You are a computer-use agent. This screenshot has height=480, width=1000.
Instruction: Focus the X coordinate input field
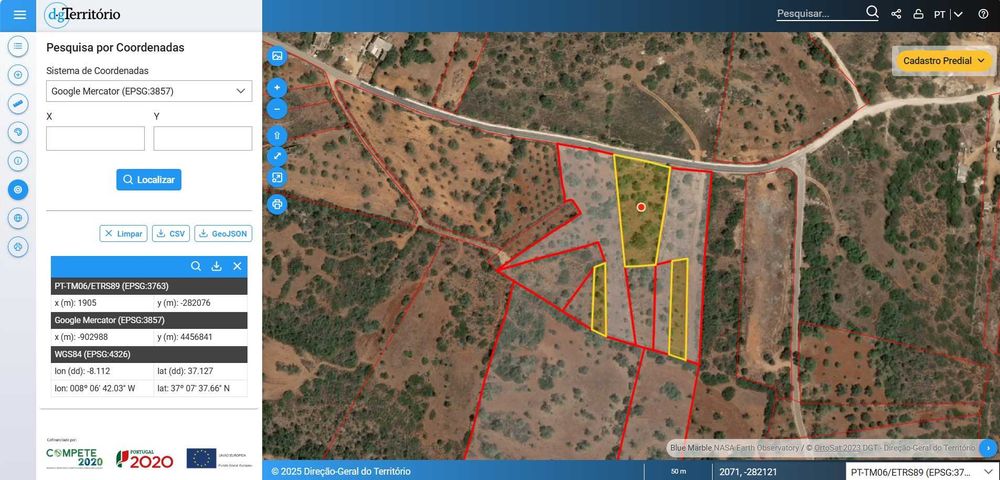96,138
